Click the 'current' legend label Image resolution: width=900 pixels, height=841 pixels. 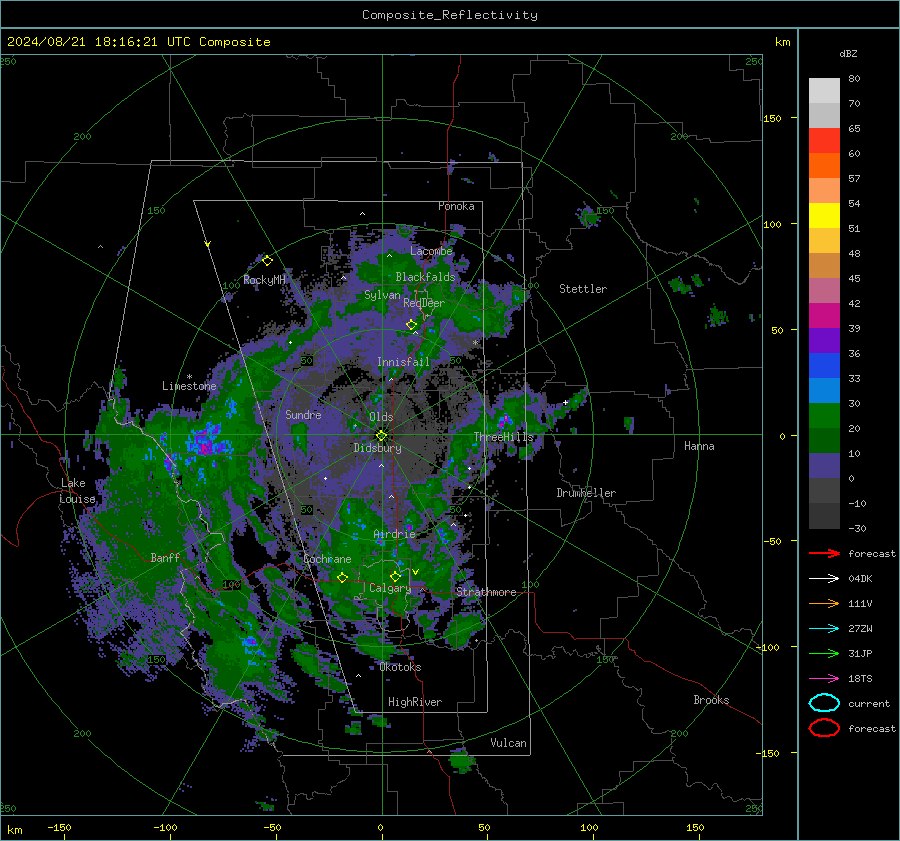pos(869,703)
